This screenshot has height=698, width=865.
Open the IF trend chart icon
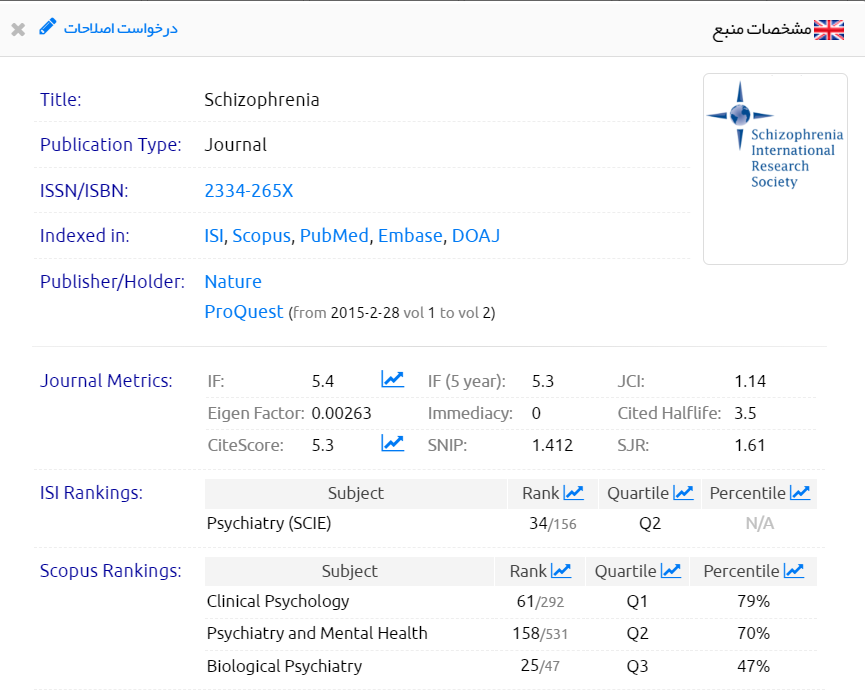(392, 380)
